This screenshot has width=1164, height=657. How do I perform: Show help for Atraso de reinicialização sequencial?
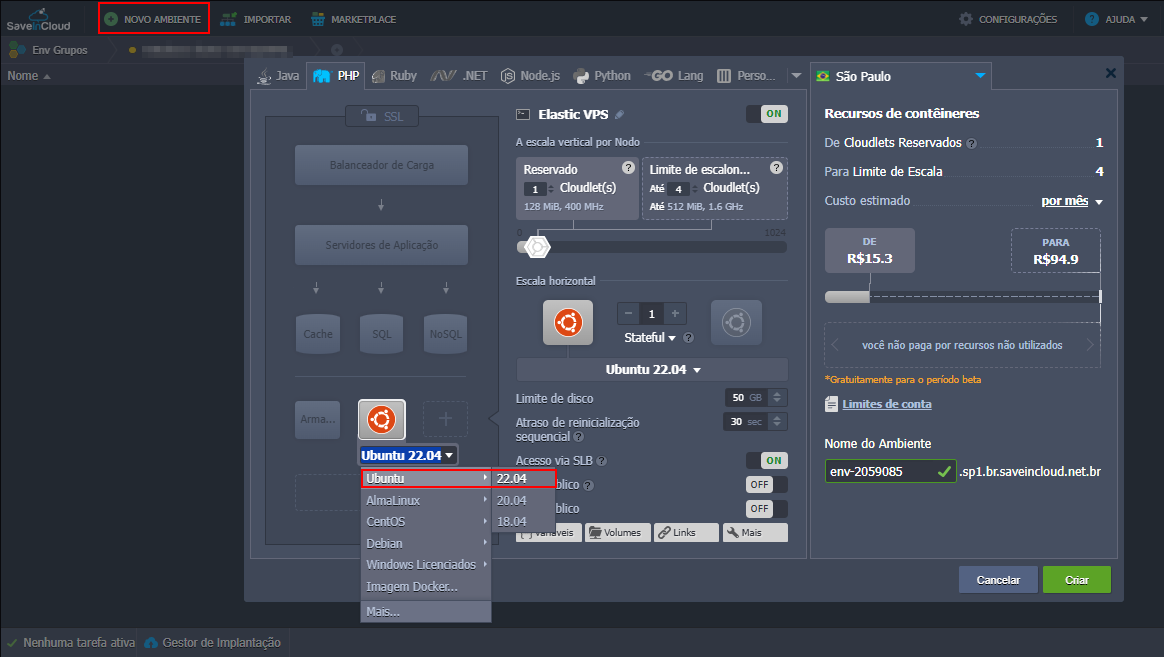click(x=579, y=437)
